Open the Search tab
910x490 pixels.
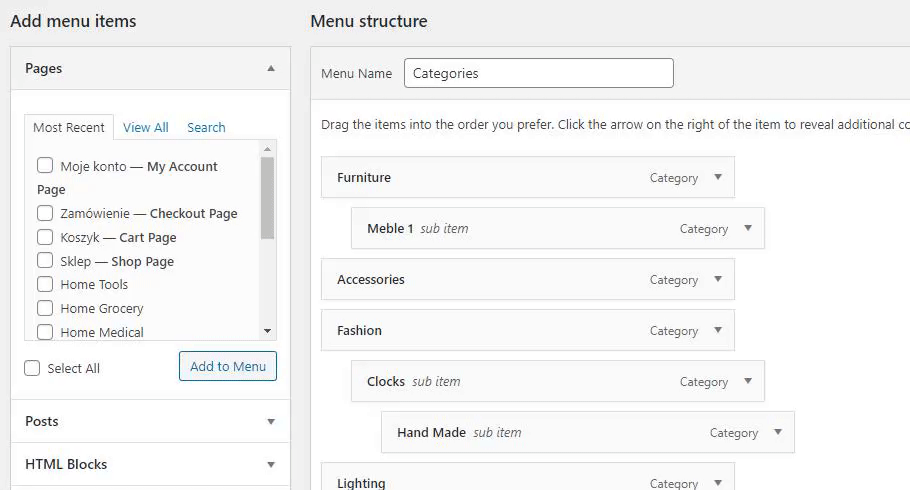(x=206, y=128)
